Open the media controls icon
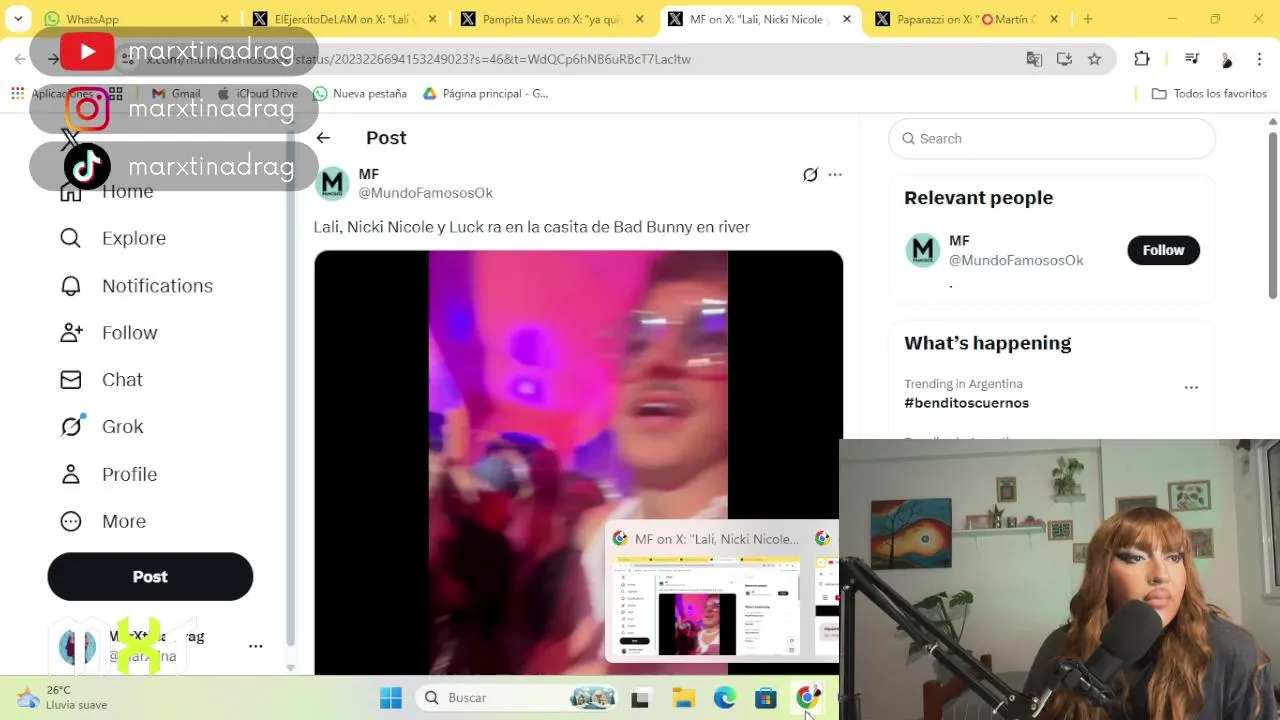1280x720 pixels. (1191, 59)
